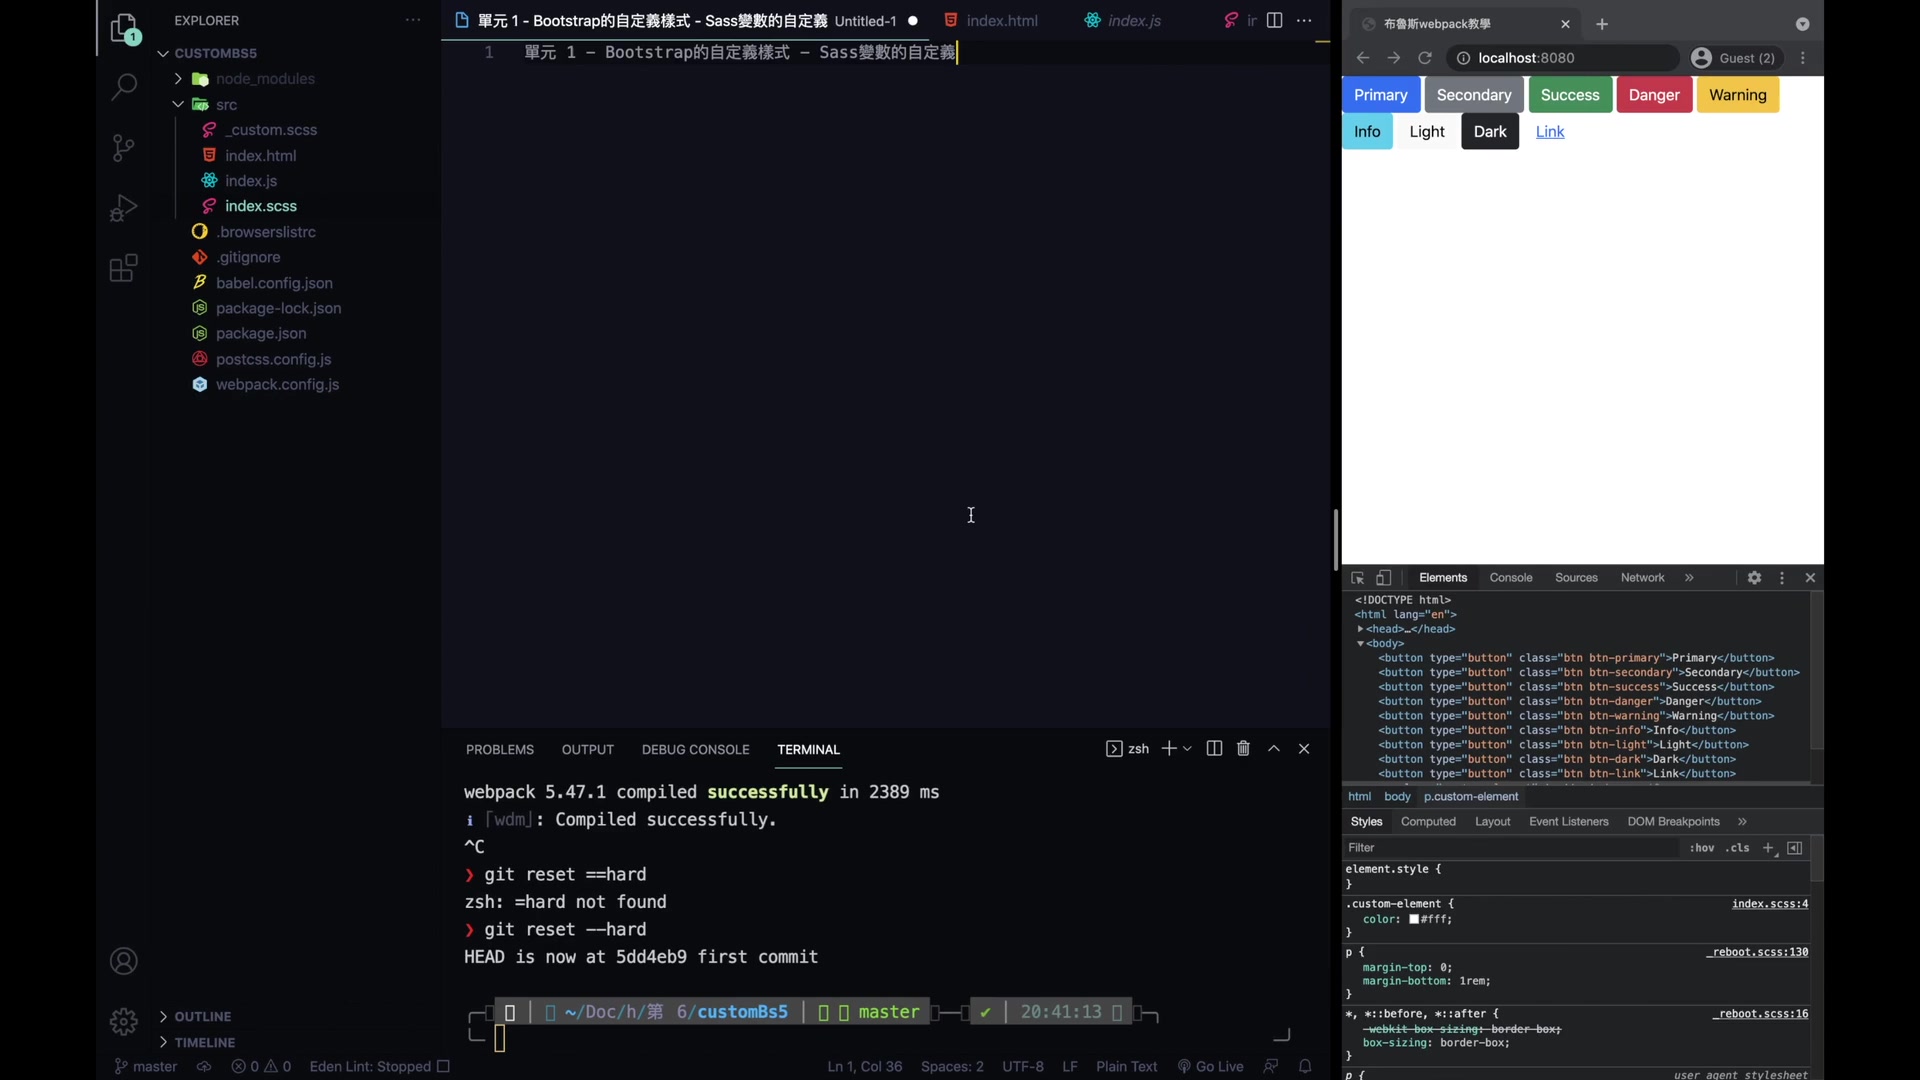
Task: Open DevTools settings gear
Action: (1754, 578)
